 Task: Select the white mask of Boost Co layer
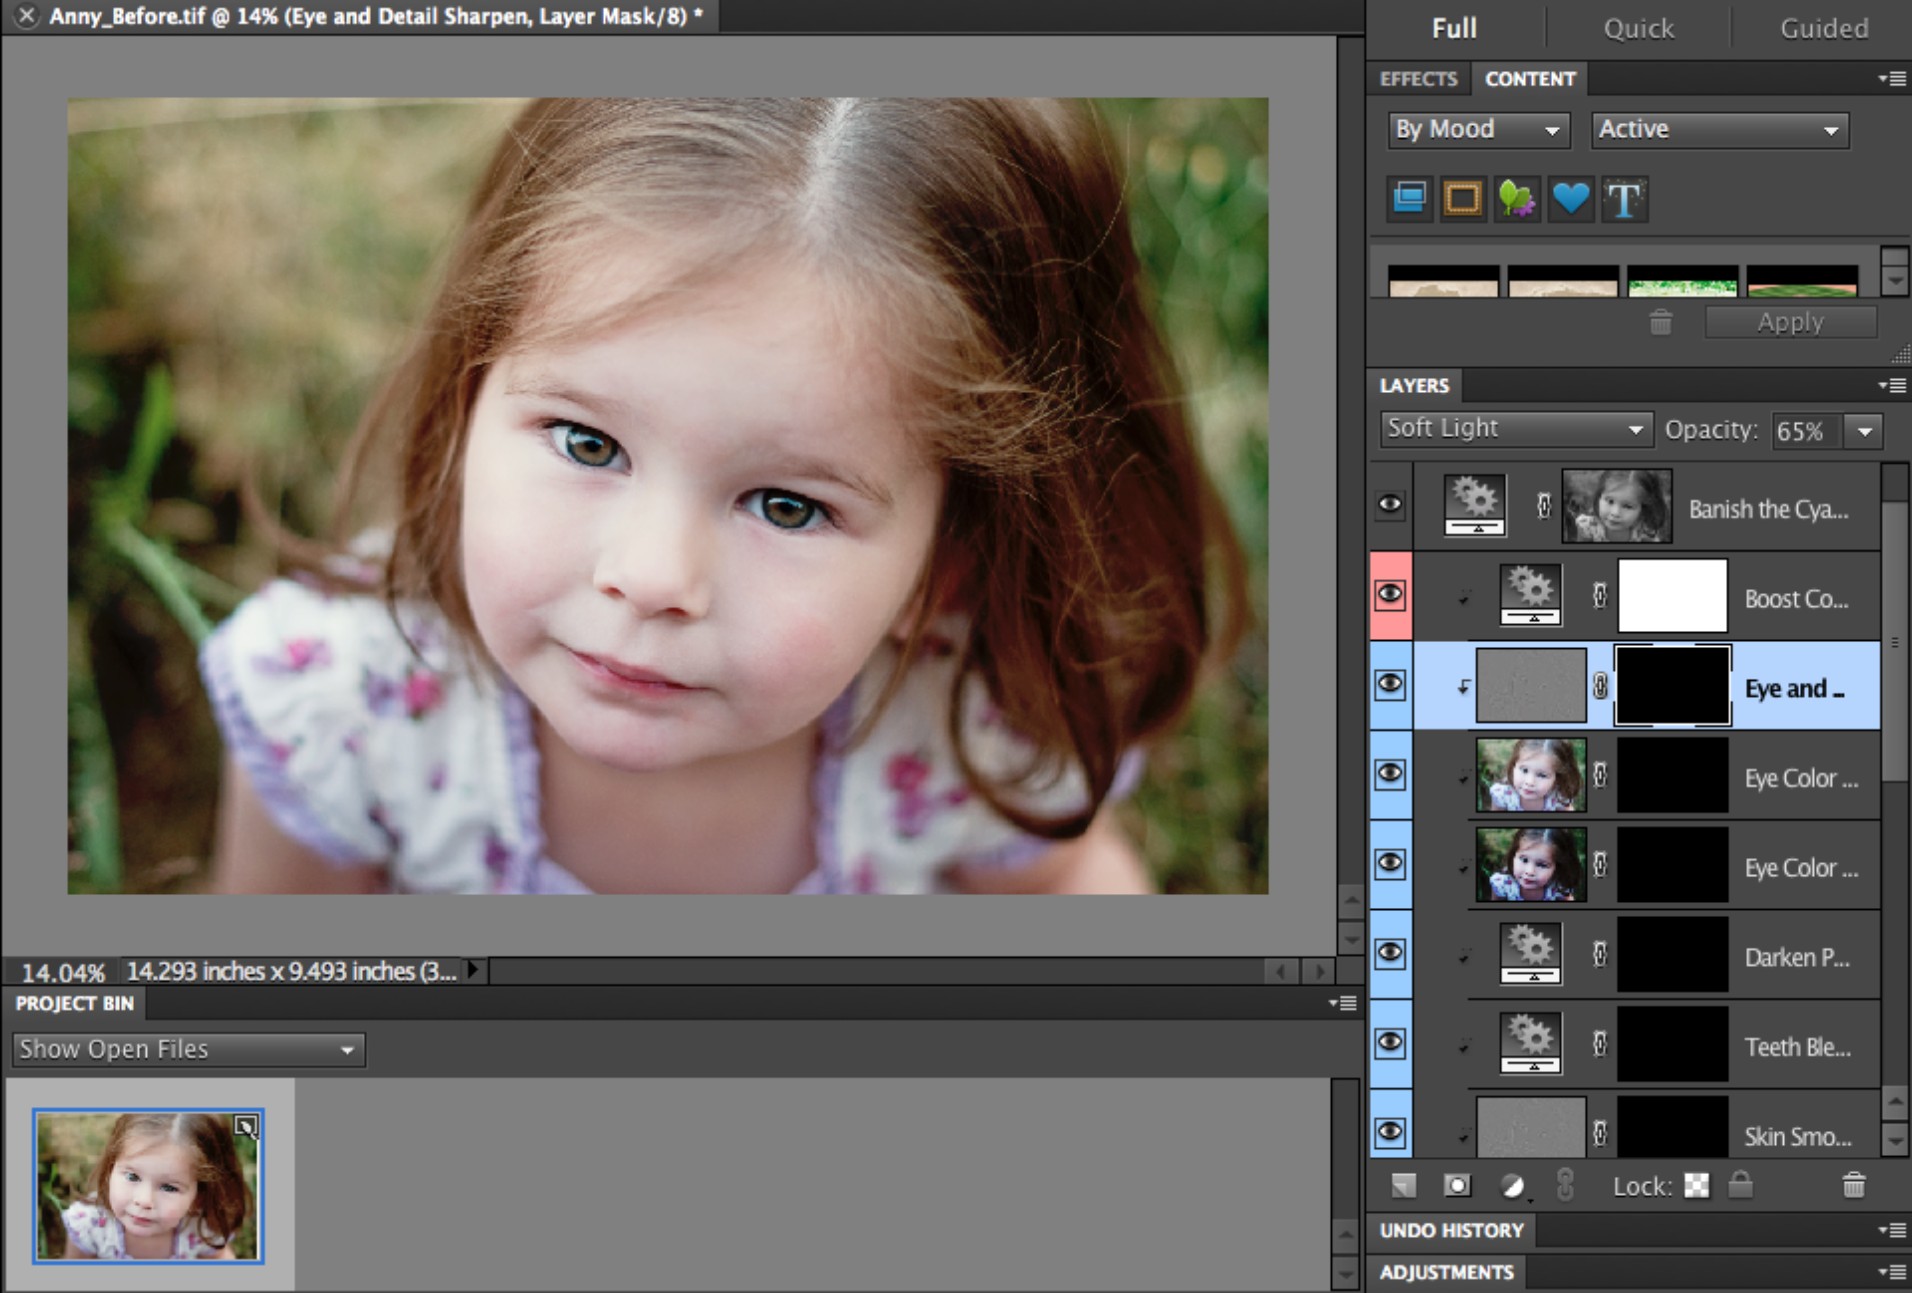click(1672, 596)
